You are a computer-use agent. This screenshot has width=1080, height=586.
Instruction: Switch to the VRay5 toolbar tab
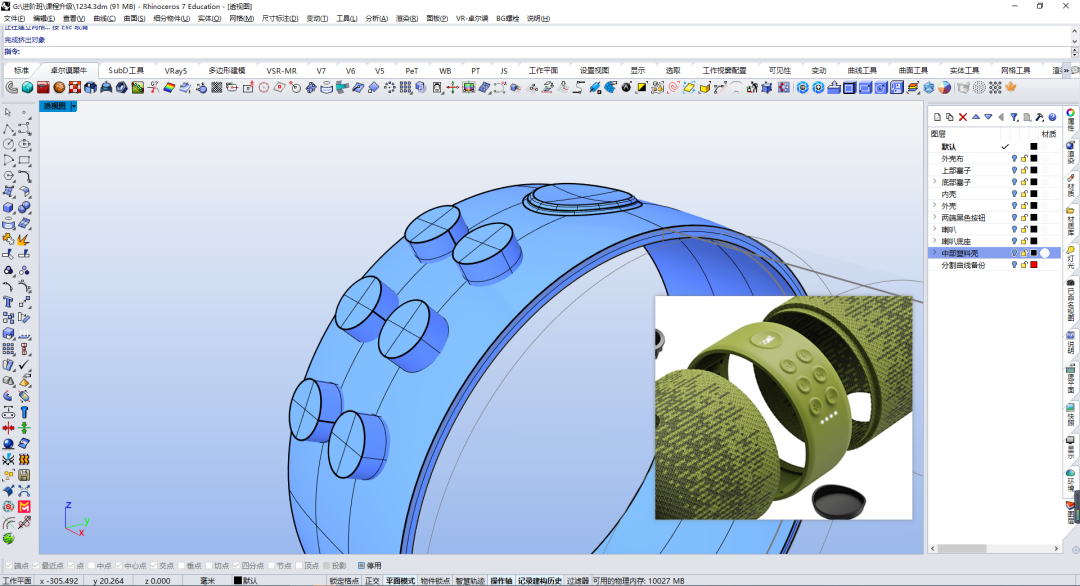(x=176, y=70)
